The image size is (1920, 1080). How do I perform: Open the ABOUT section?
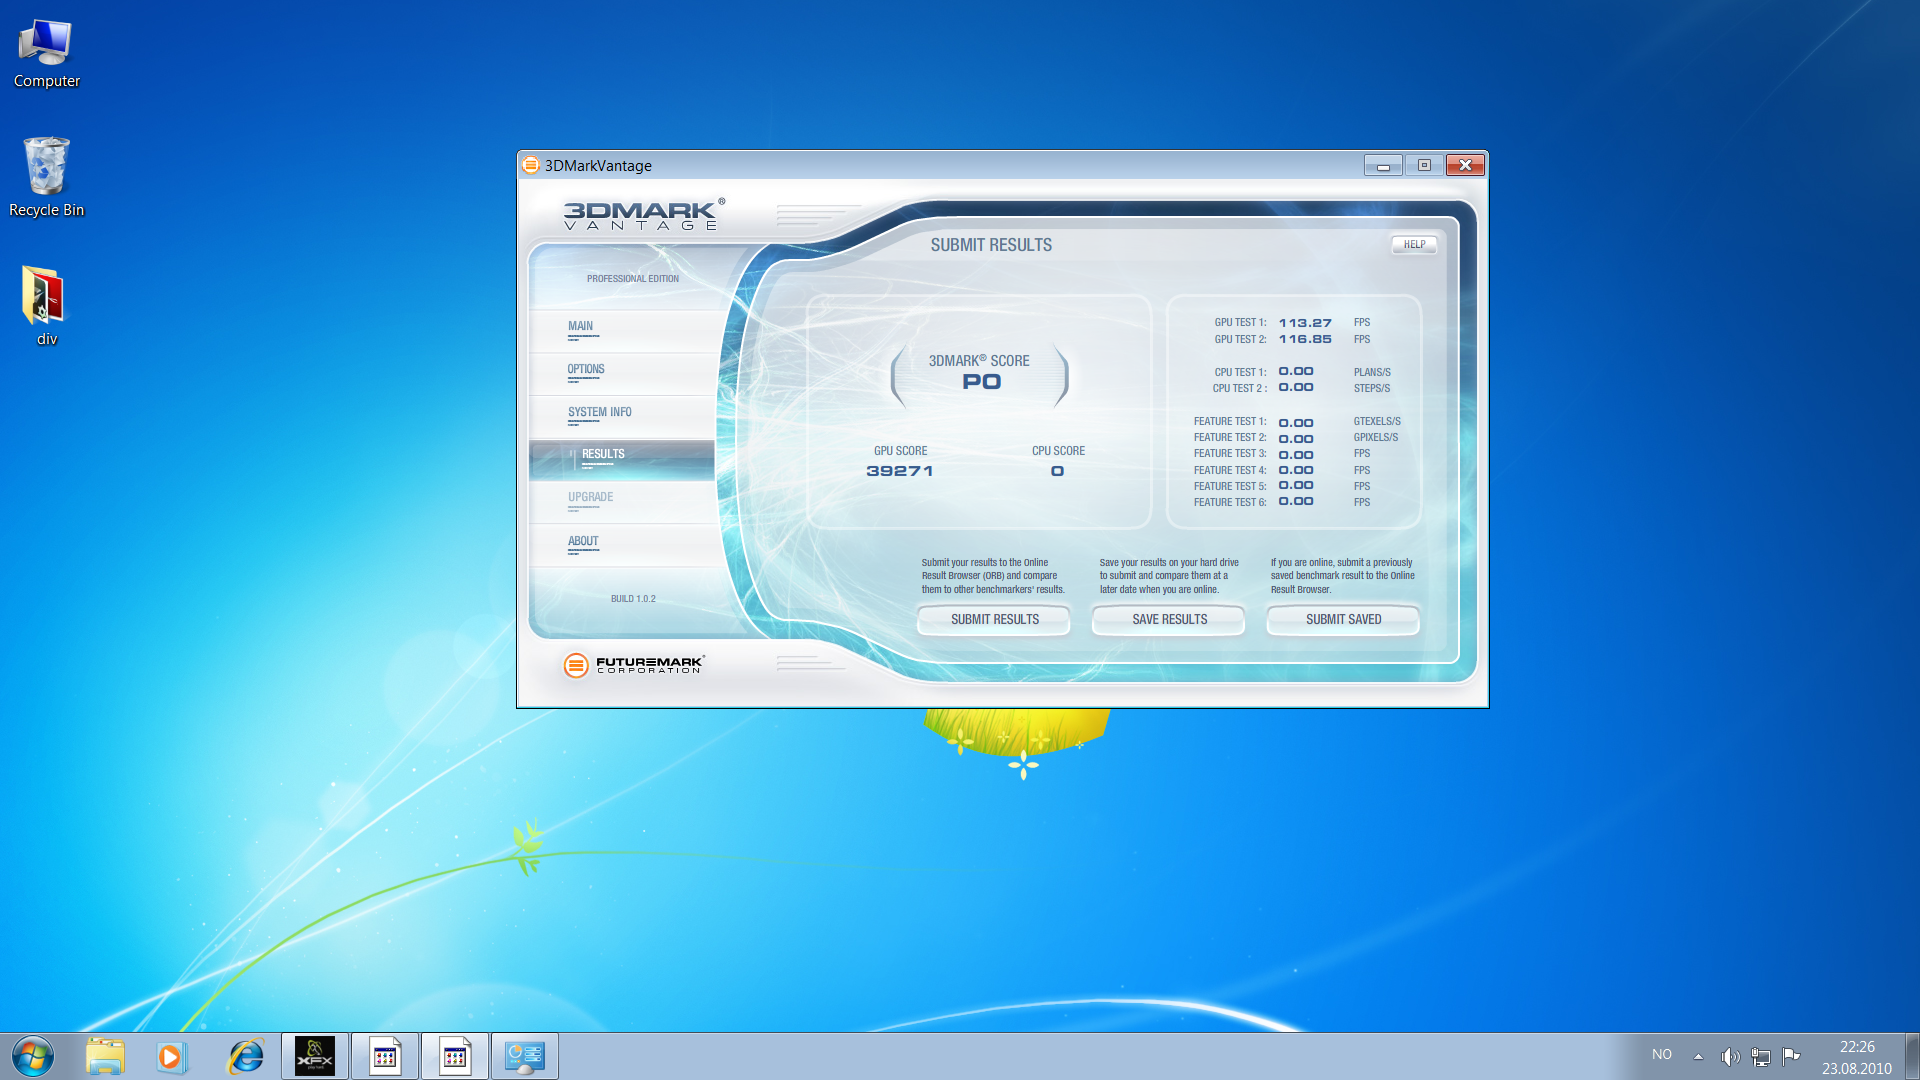[x=622, y=546]
